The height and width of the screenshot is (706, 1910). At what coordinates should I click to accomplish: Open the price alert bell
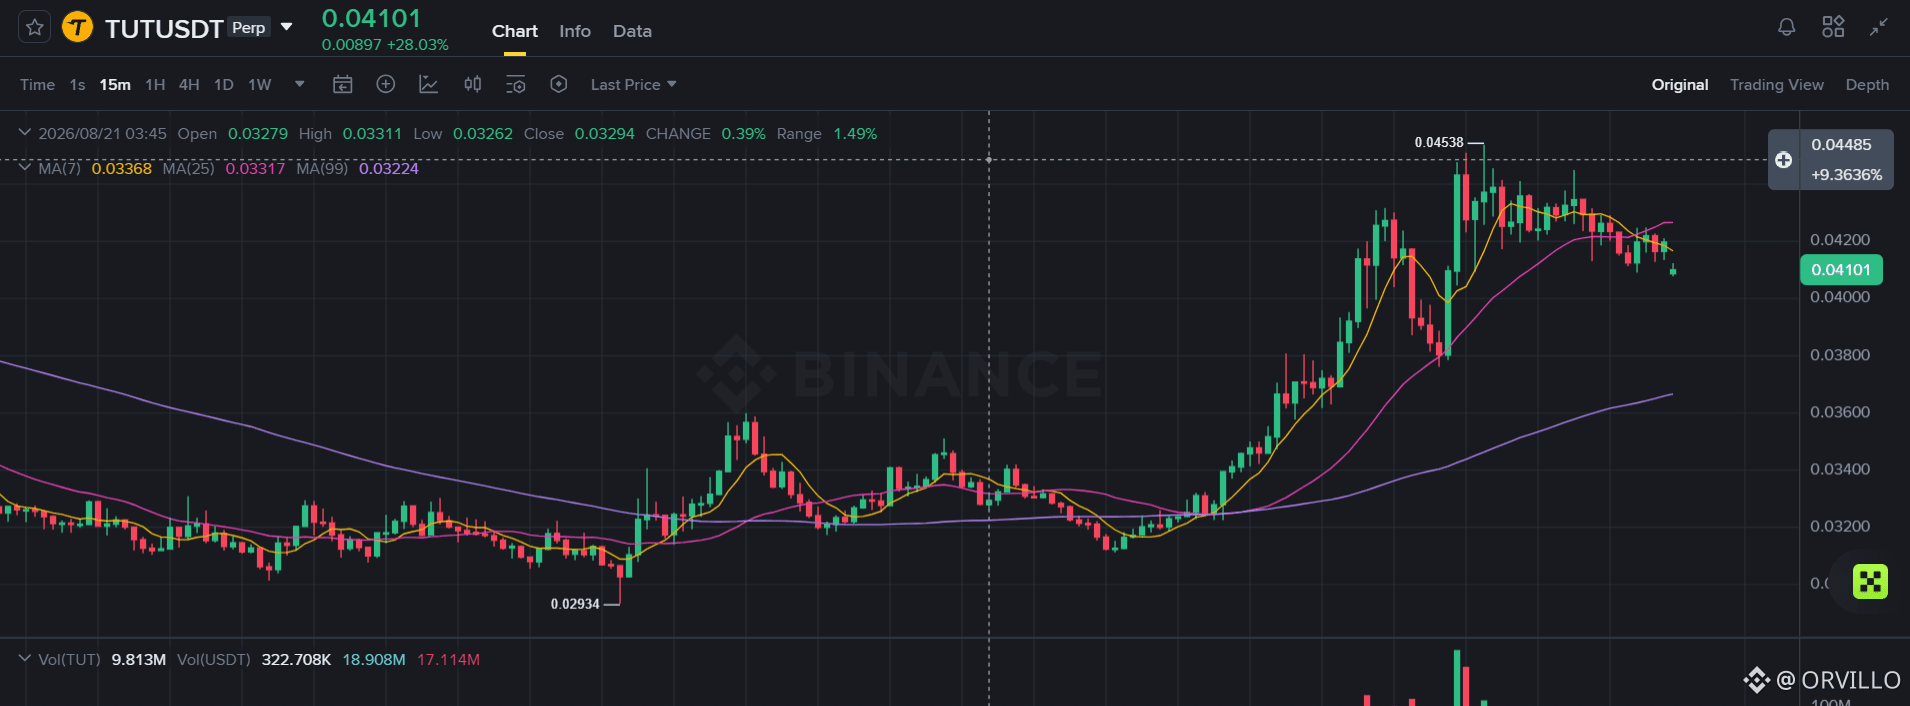pos(1786,27)
